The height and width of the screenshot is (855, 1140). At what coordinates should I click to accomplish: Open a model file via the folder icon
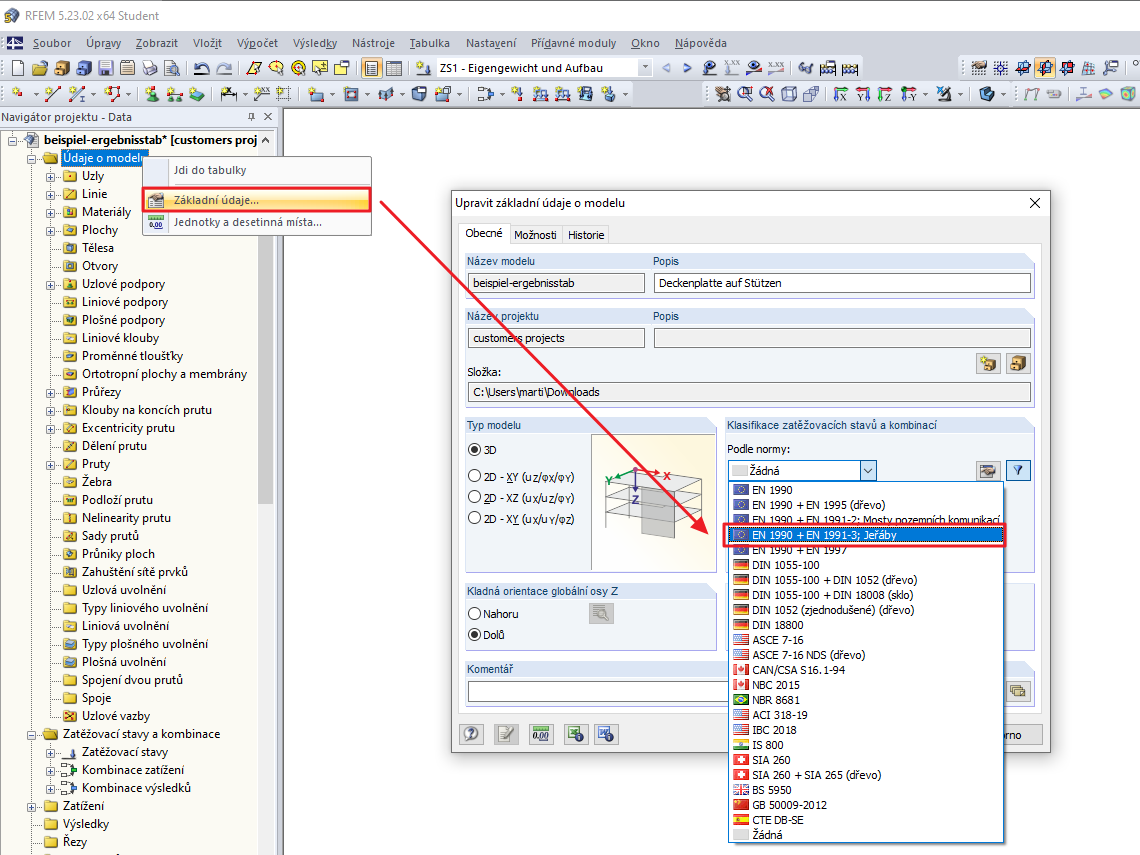click(39, 68)
